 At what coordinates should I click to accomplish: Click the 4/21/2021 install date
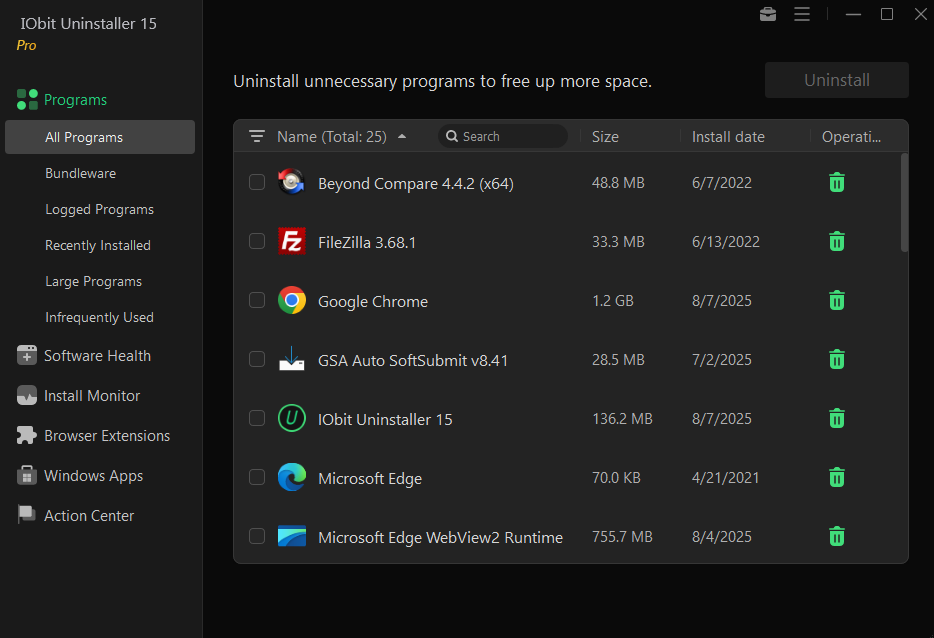tap(726, 478)
